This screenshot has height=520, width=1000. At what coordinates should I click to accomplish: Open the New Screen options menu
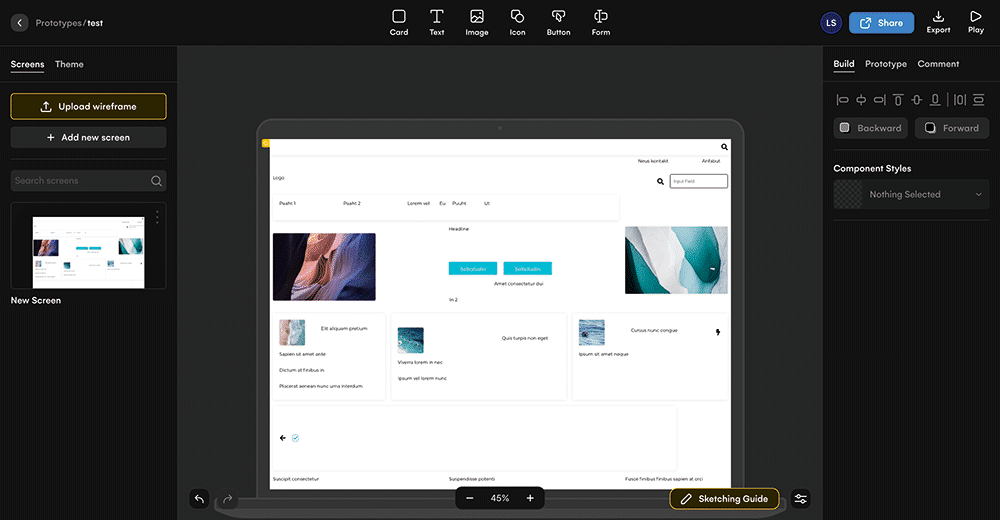point(157,217)
